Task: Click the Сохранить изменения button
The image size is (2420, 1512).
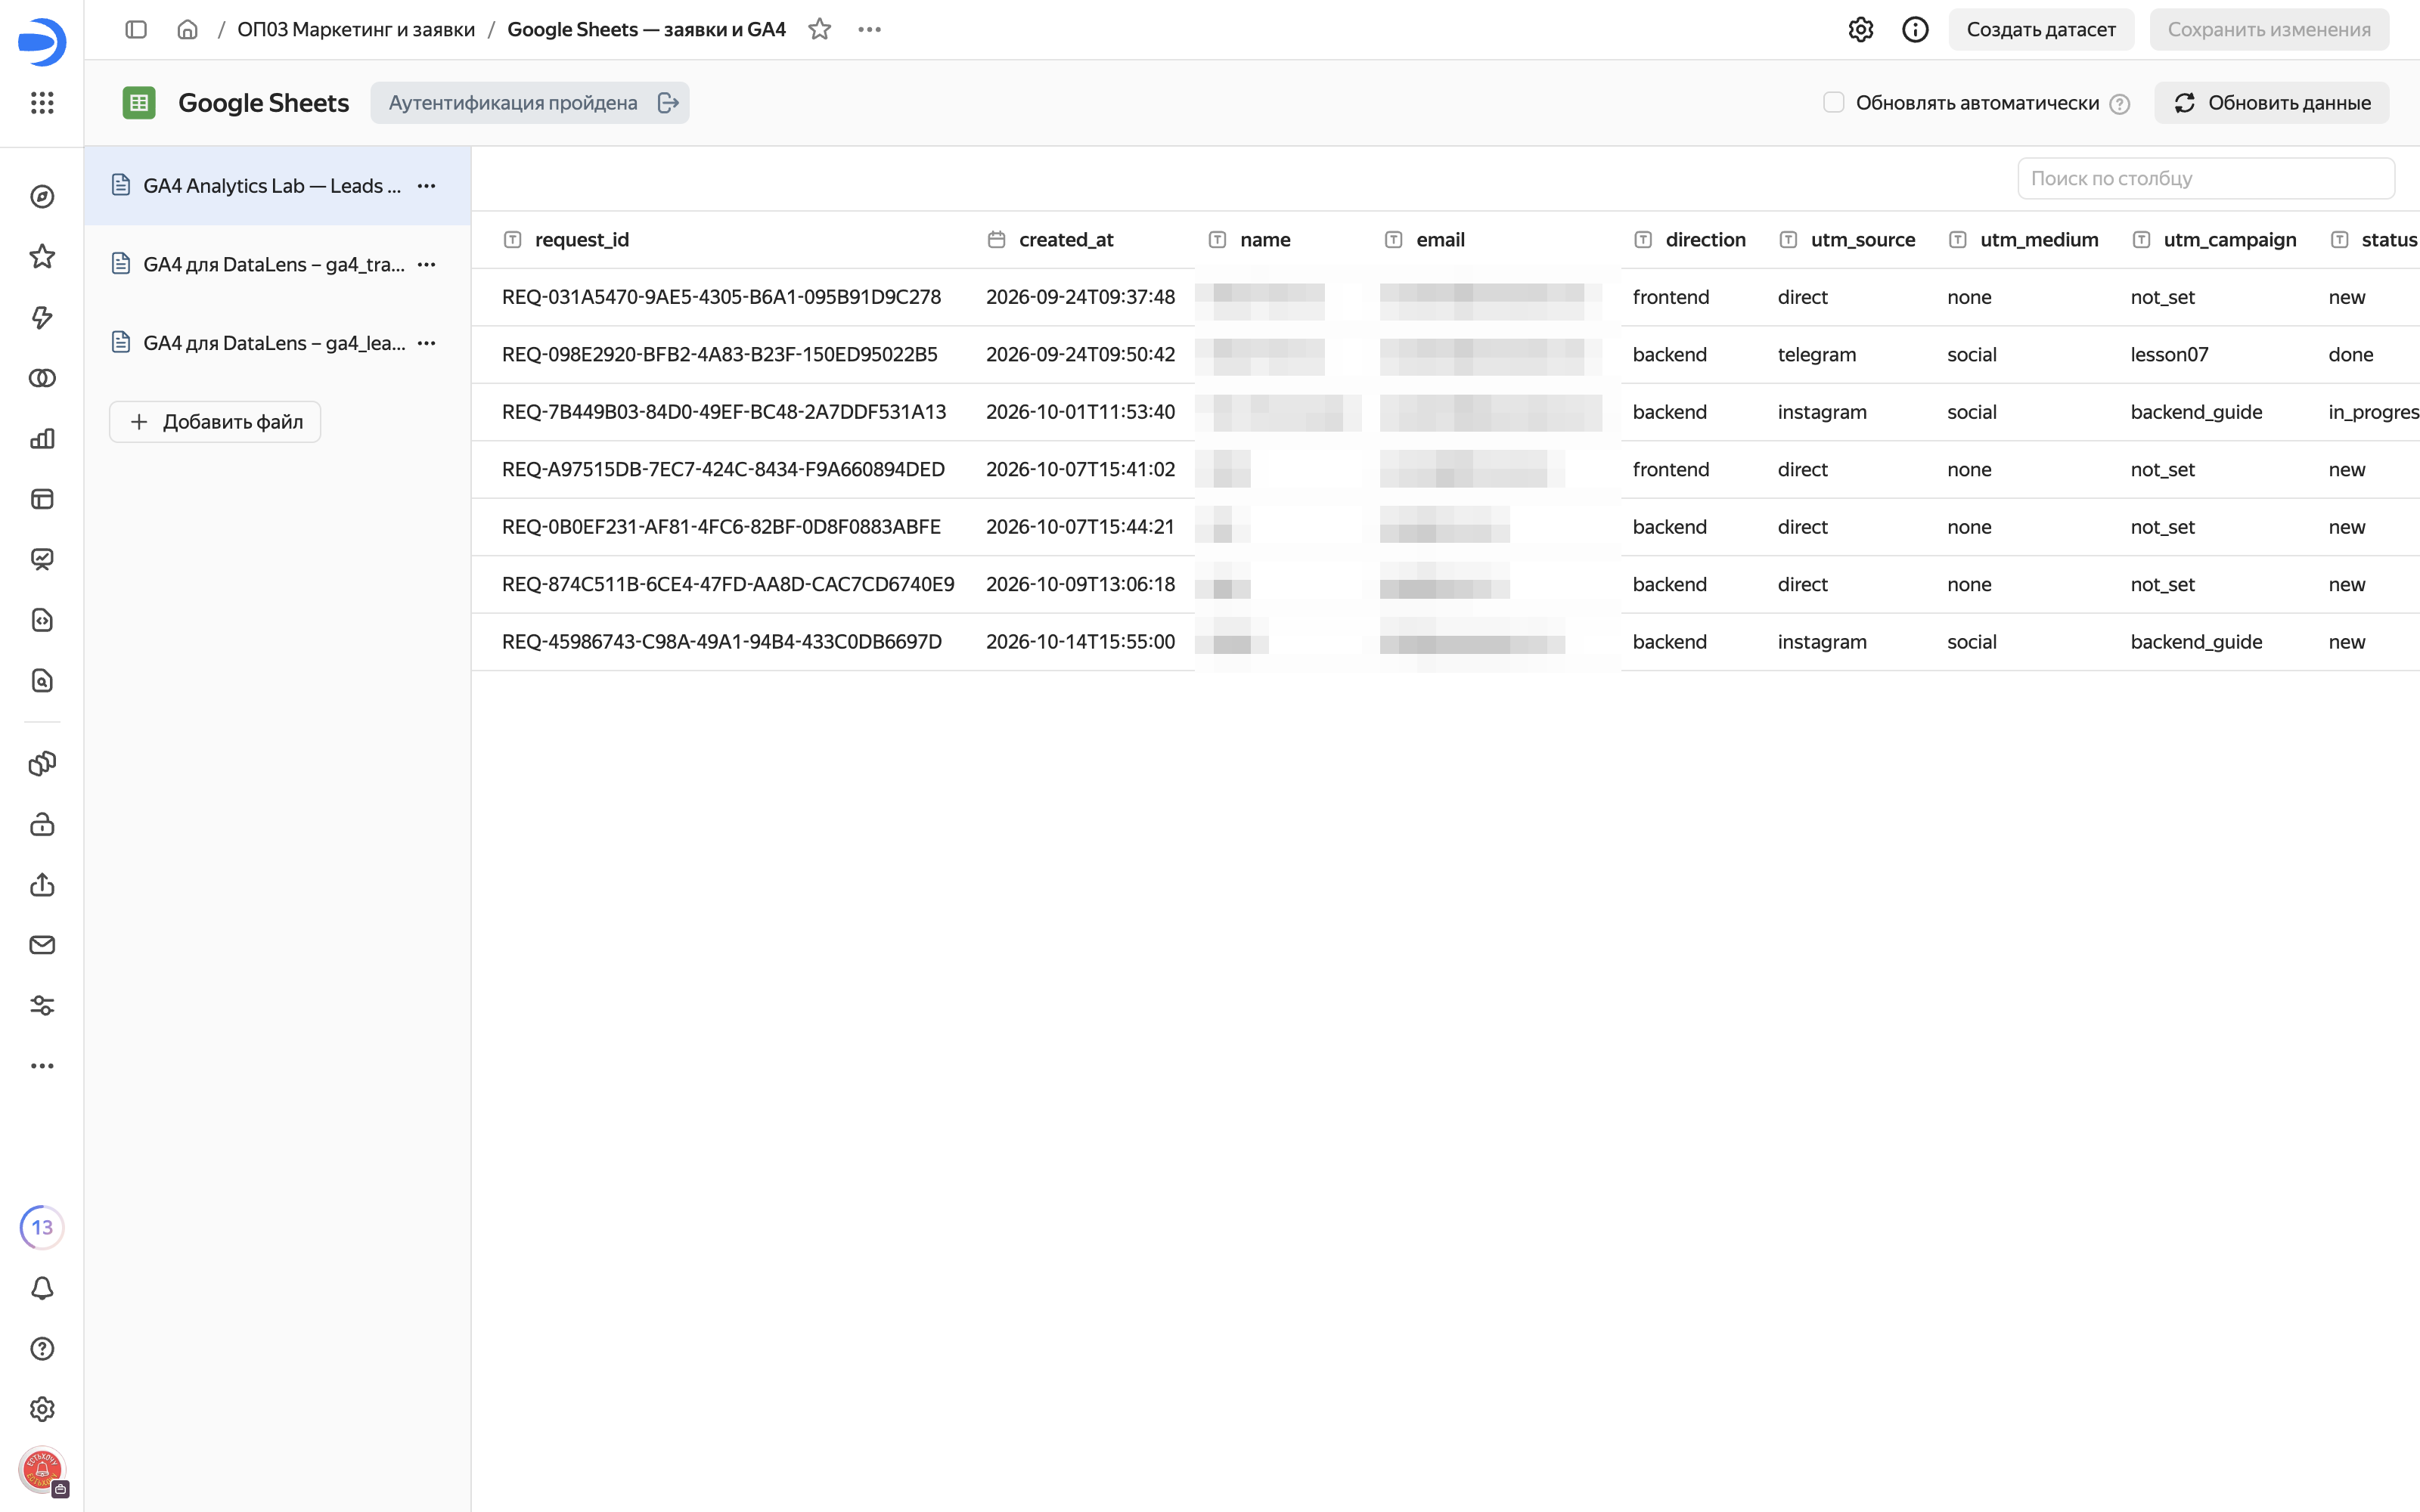Action: click(2268, 29)
